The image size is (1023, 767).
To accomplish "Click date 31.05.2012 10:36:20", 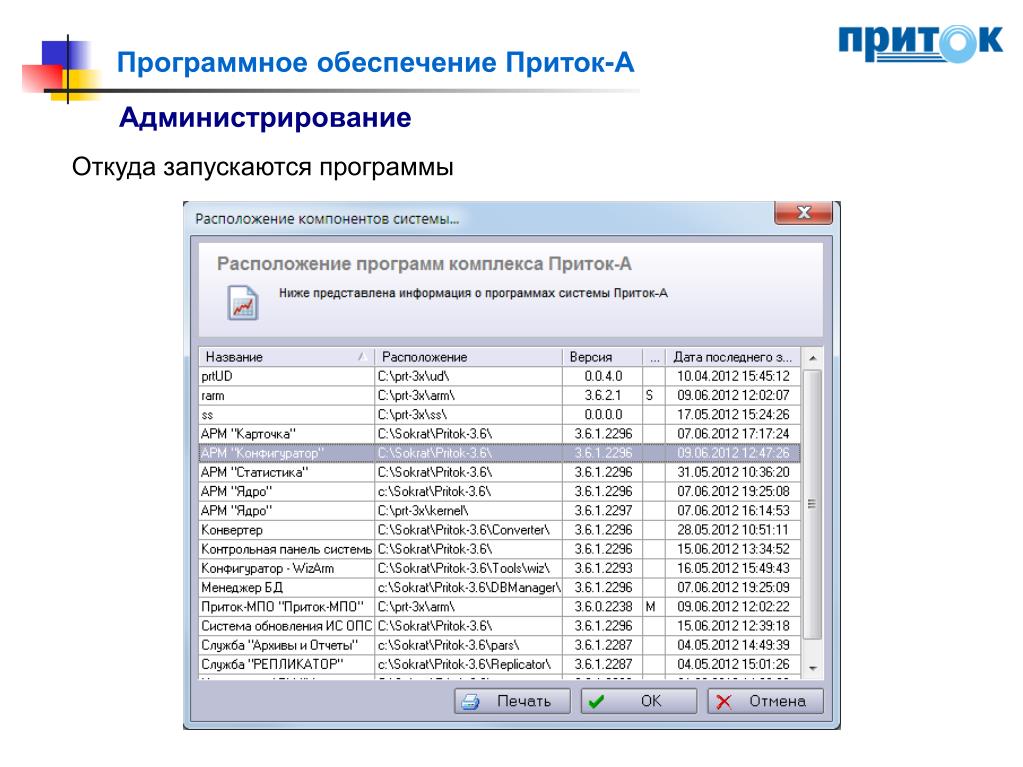I will (733, 472).
